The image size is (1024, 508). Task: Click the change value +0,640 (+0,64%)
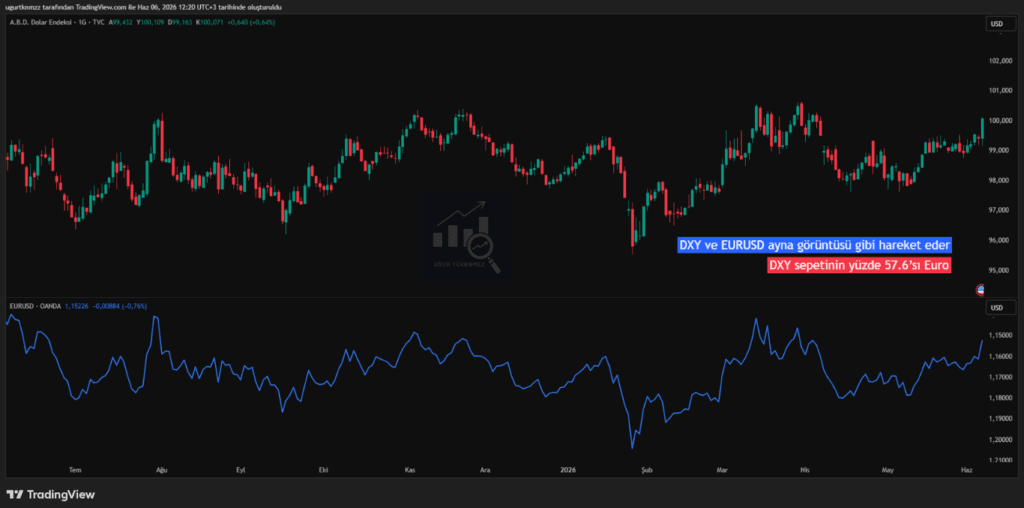(x=252, y=22)
